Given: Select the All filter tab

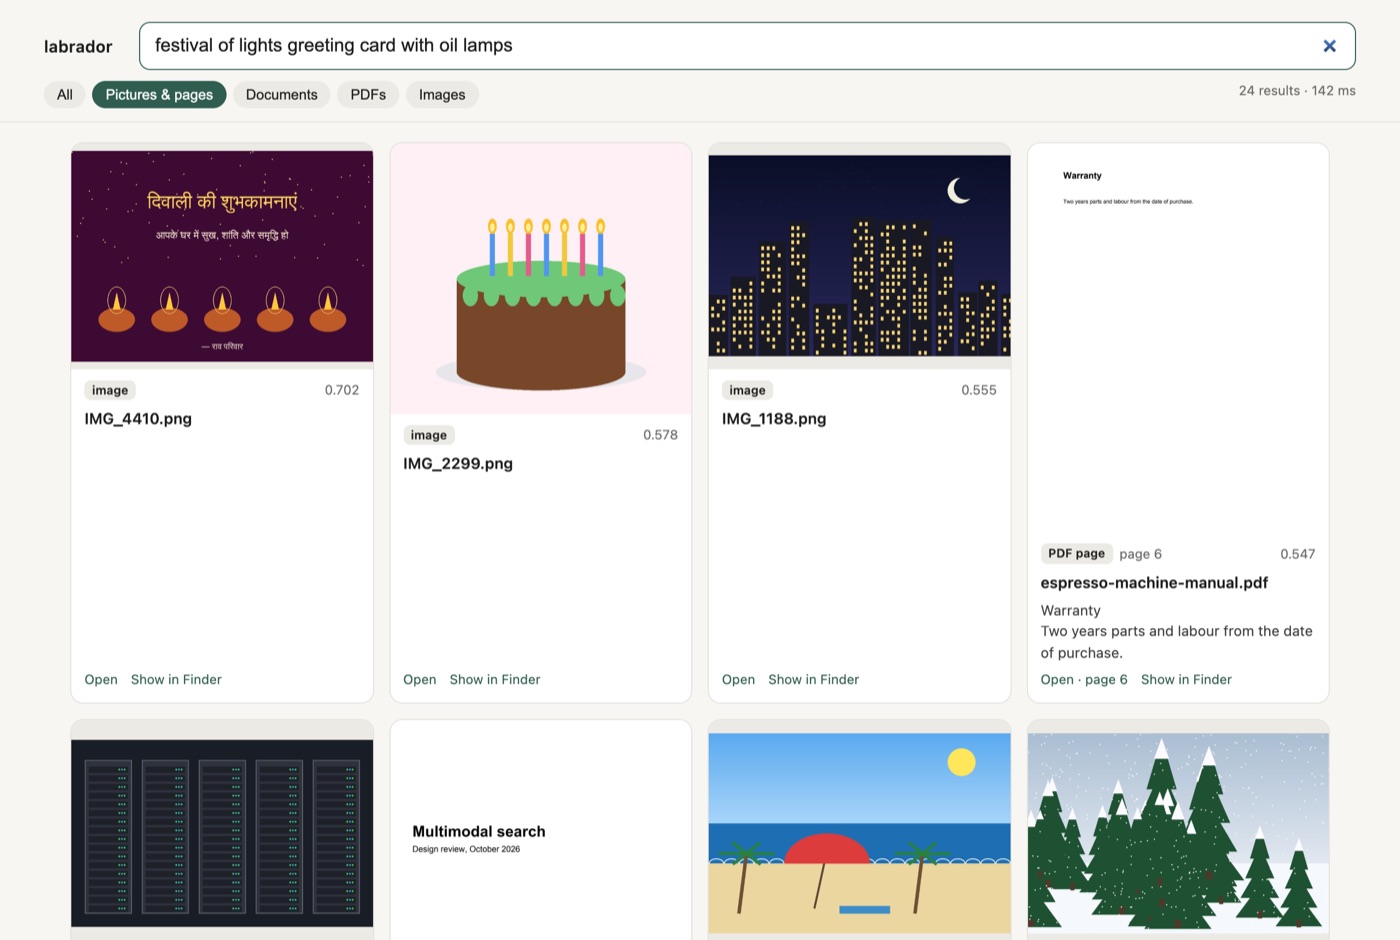Looking at the screenshot, I should pyautogui.click(x=65, y=95).
